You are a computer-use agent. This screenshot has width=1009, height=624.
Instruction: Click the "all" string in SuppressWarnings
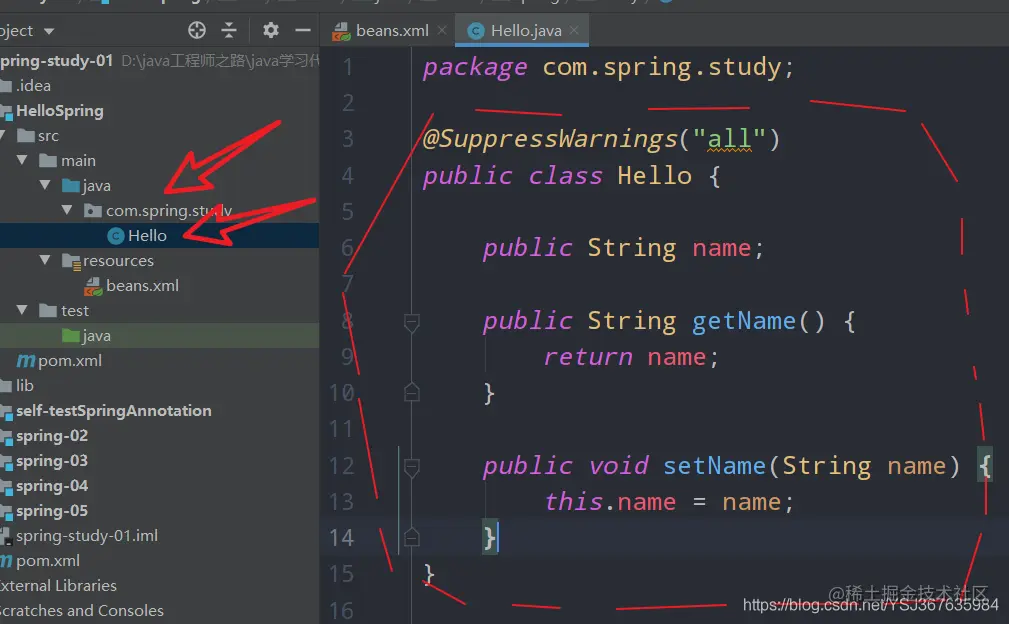[729, 139]
